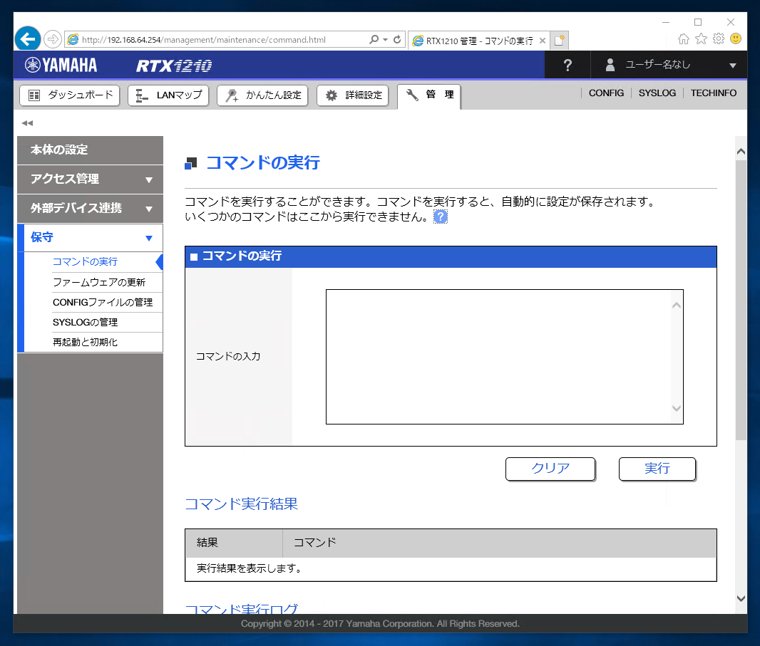Screen dimensions: 760x646
Task: Click page scrollbar down arrow
Action: point(741,599)
